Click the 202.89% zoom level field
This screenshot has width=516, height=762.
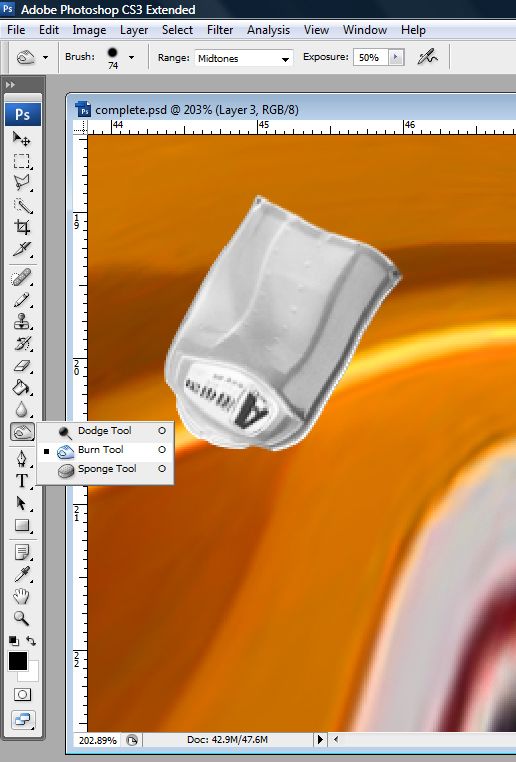click(x=97, y=740)
